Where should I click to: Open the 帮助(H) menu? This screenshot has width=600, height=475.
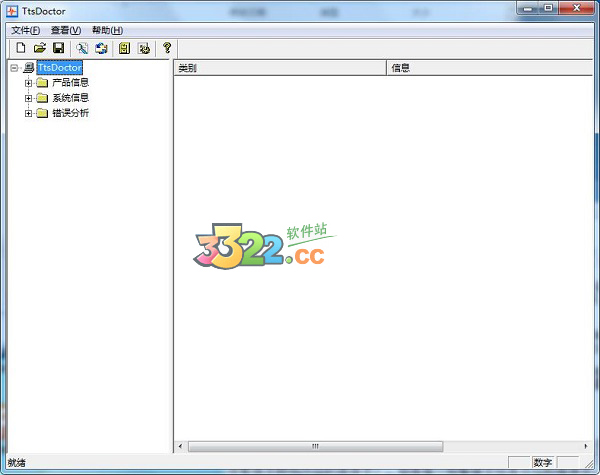(108, 30)
